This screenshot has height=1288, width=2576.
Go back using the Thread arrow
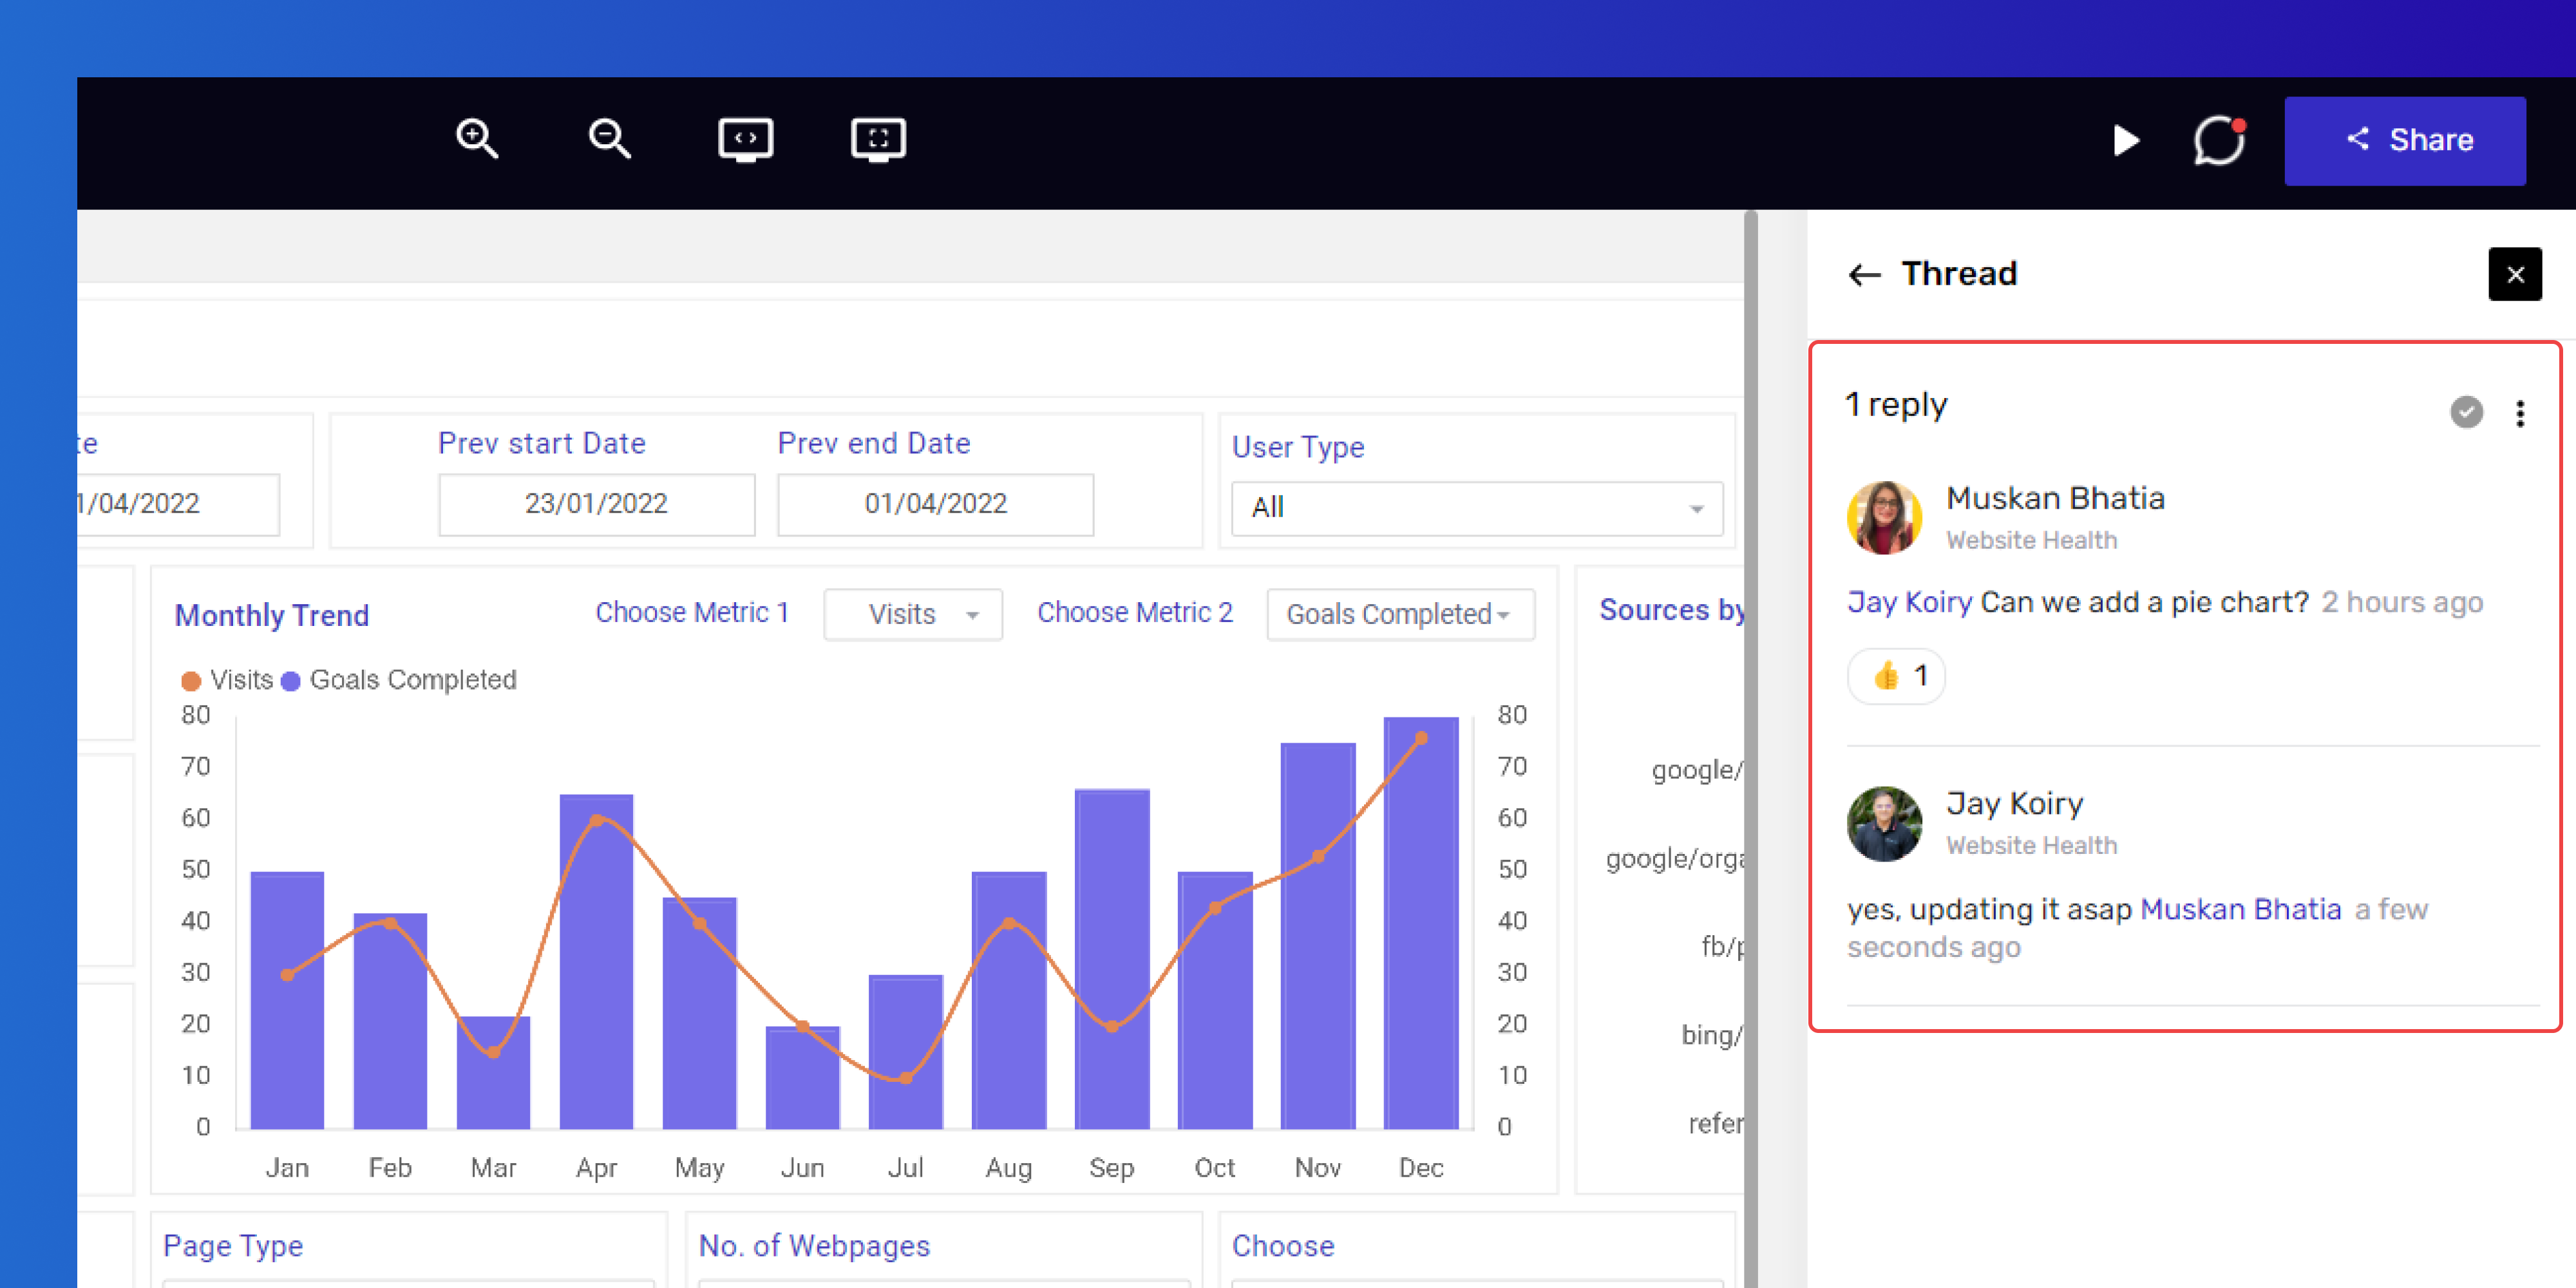pyautogui.click(x=1864, y=274)
